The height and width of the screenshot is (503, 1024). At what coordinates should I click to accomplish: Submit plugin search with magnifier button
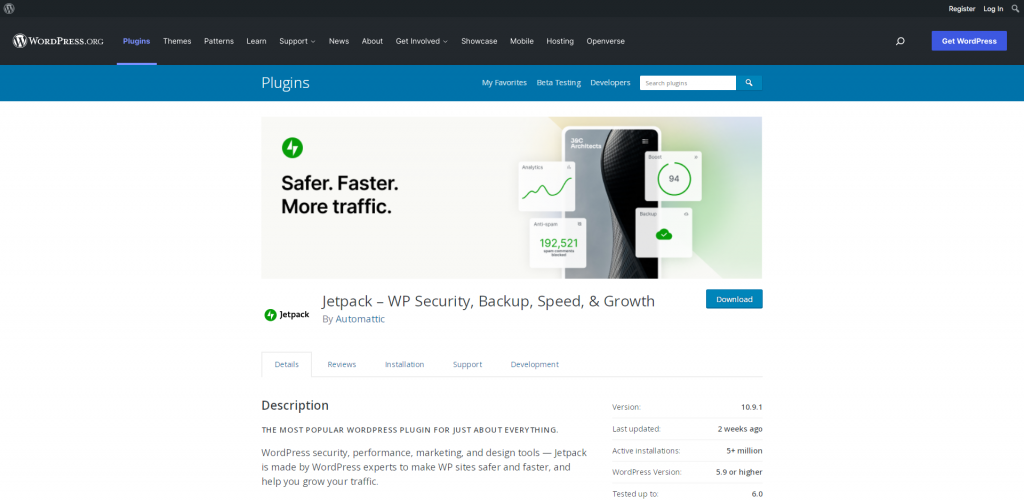(749, 83)
